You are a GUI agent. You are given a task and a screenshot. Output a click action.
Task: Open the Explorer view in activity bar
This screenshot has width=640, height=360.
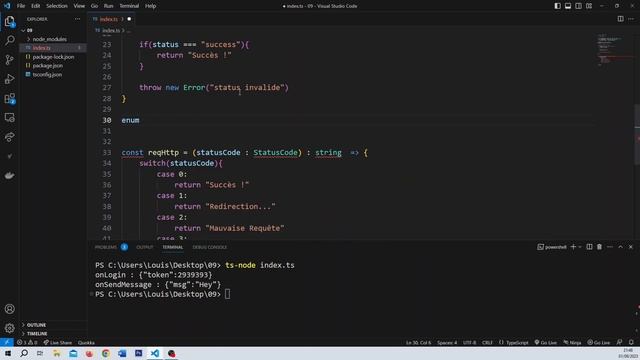point(9,21)
